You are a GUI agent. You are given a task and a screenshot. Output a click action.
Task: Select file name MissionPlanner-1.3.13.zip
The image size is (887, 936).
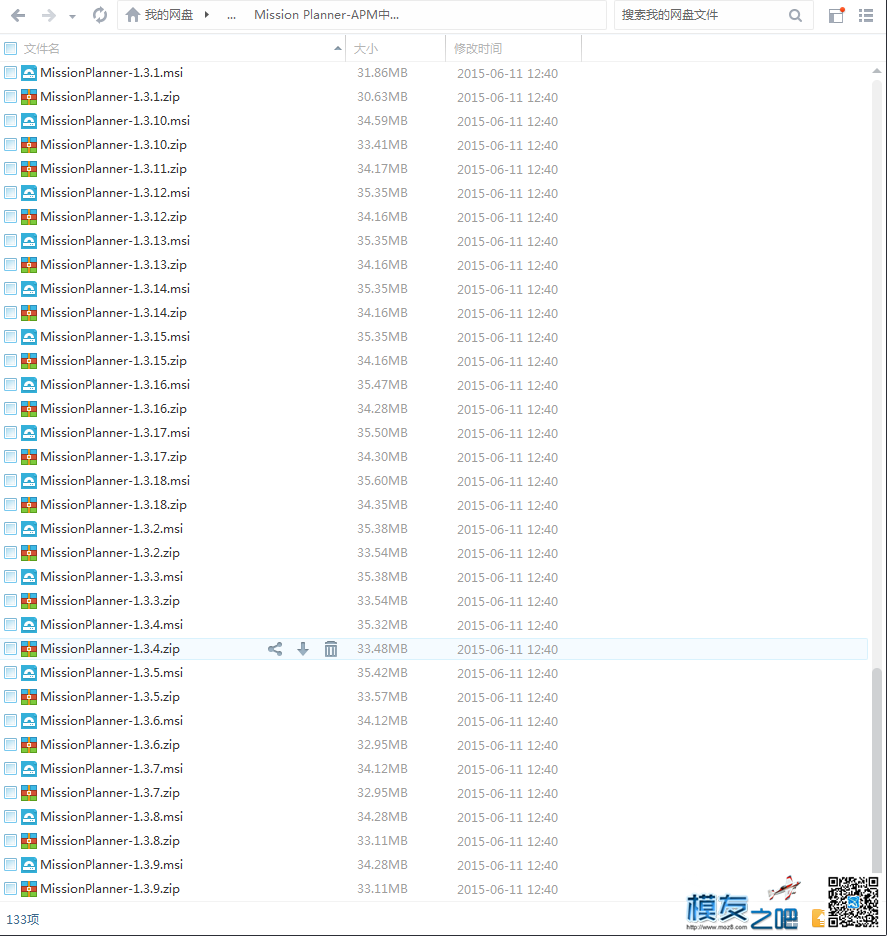coord(113,264)
